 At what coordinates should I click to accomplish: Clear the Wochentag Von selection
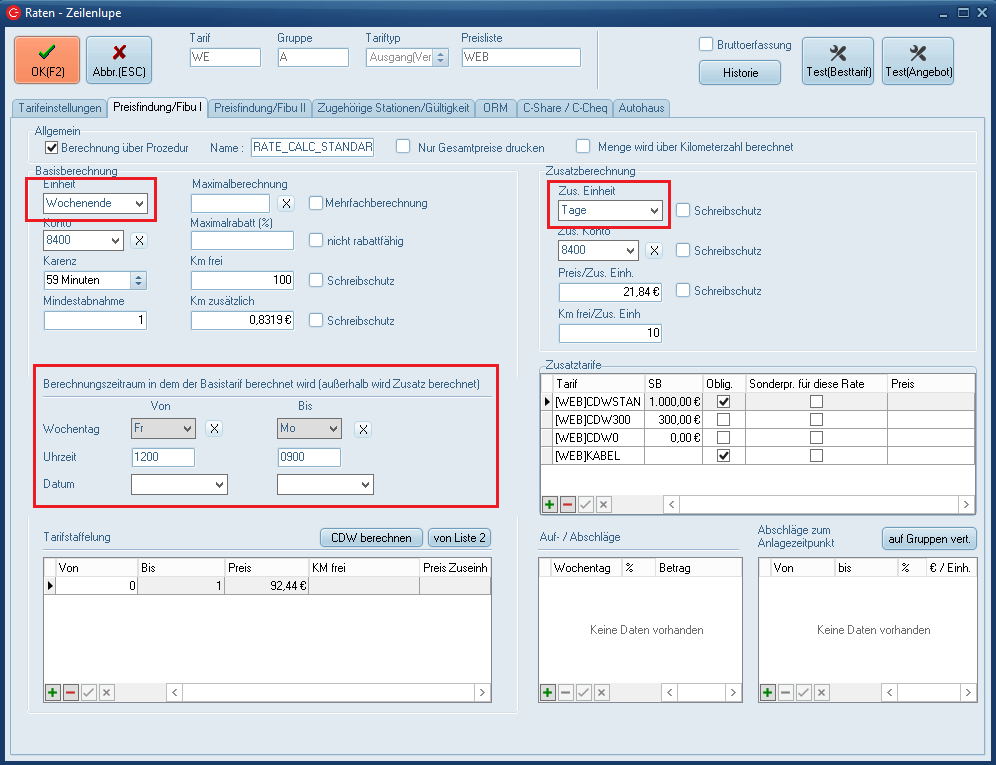214,429
